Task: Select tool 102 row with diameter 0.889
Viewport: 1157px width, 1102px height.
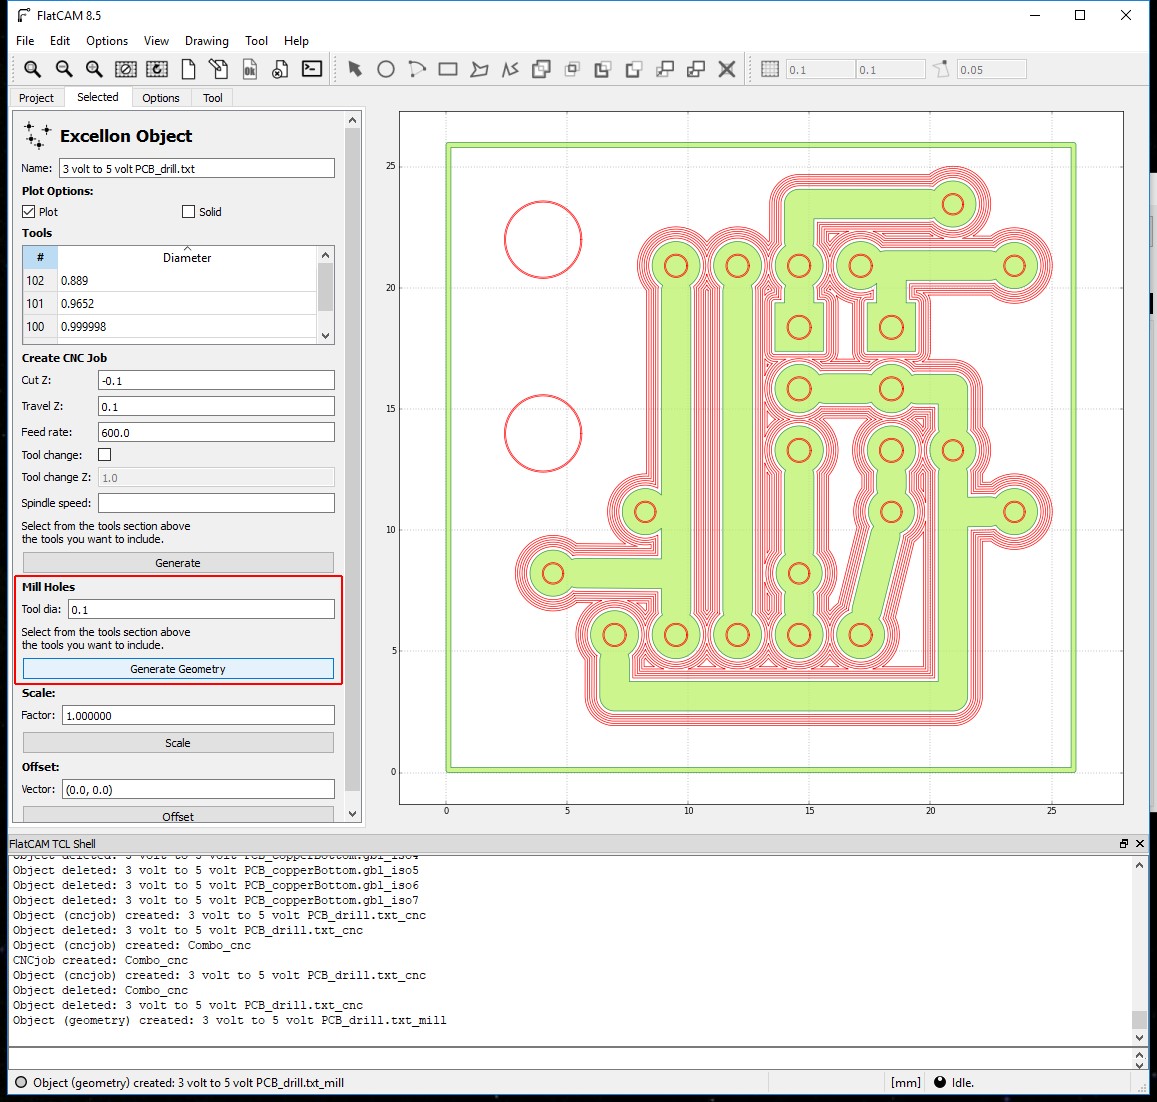Action: click(170, 280)
